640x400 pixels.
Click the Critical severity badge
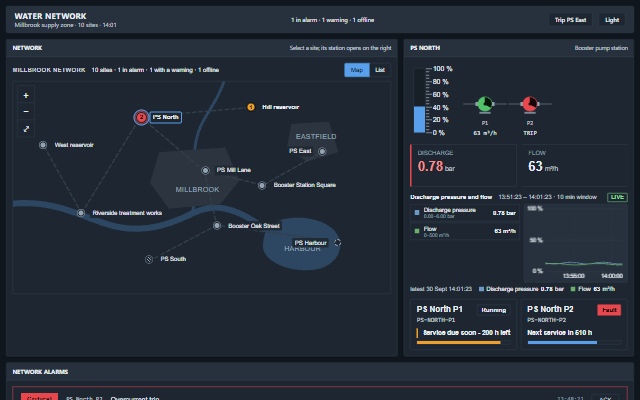39,397
